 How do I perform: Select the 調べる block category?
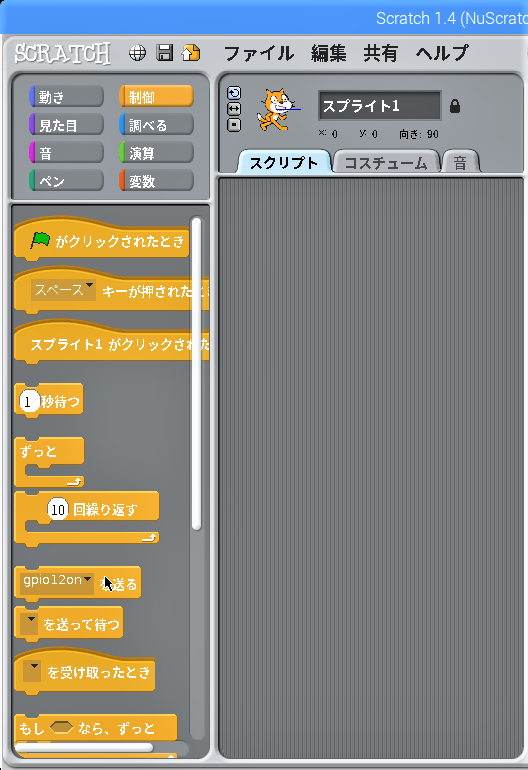(x=156, y=125)
